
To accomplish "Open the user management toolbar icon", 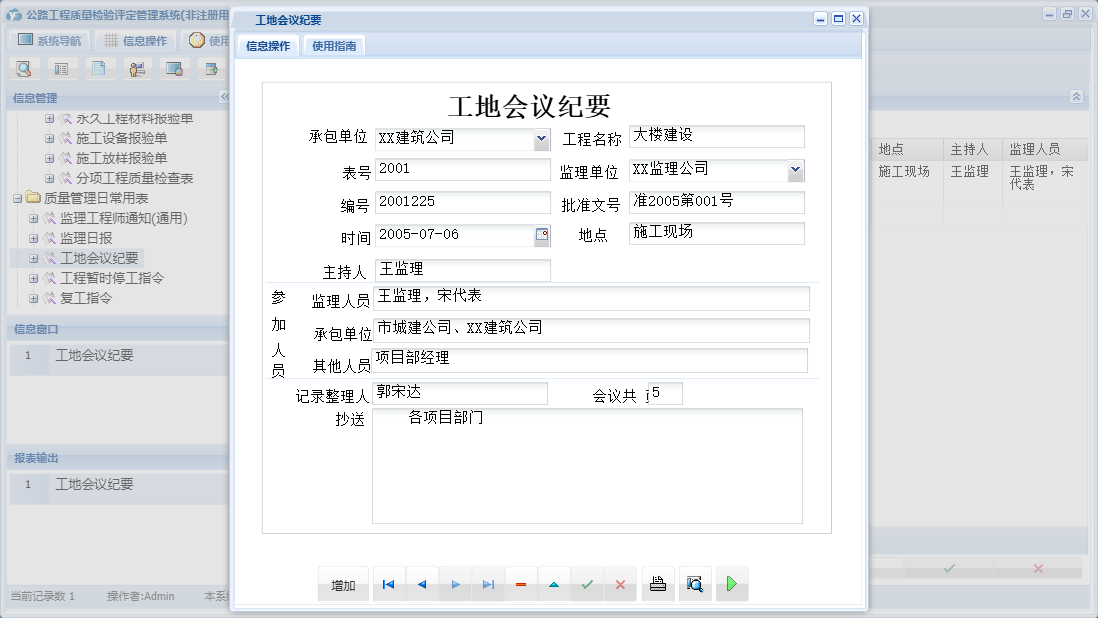I will [x=137, y=68].
